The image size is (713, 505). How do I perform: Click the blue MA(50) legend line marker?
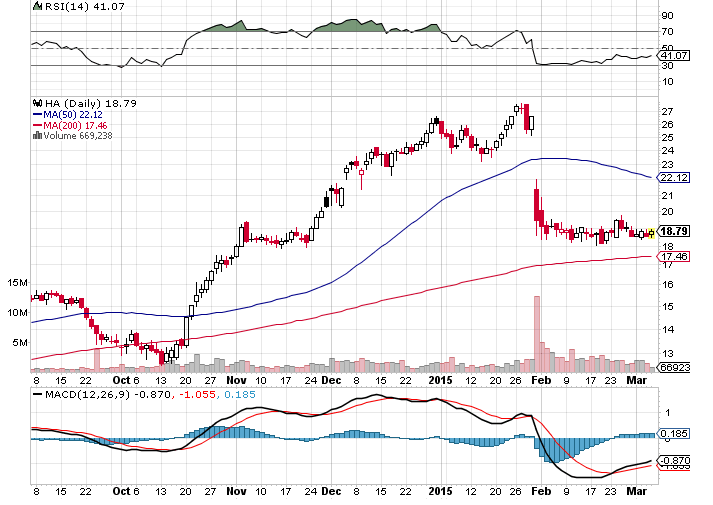(x=37, y=115)
